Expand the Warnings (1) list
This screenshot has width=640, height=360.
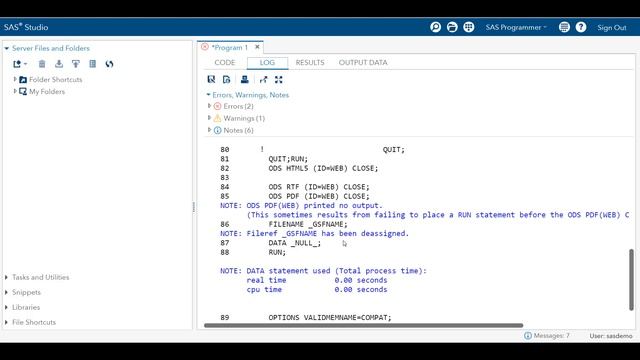point(209,118)
